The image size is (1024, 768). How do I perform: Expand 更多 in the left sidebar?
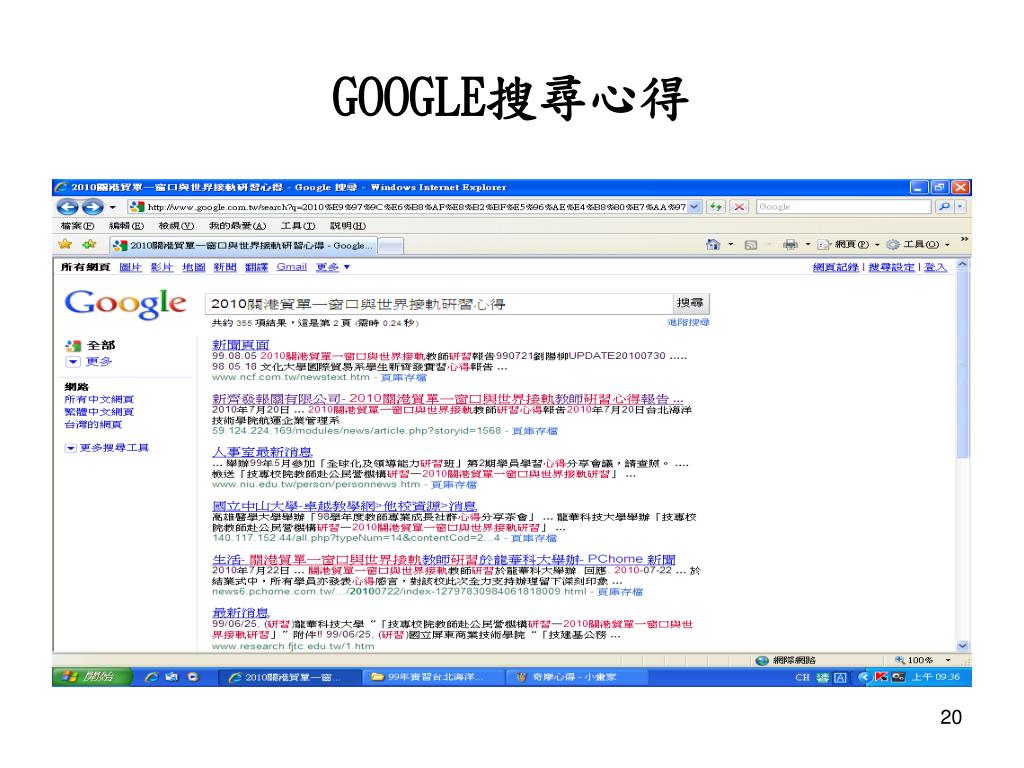coord(89,362)
